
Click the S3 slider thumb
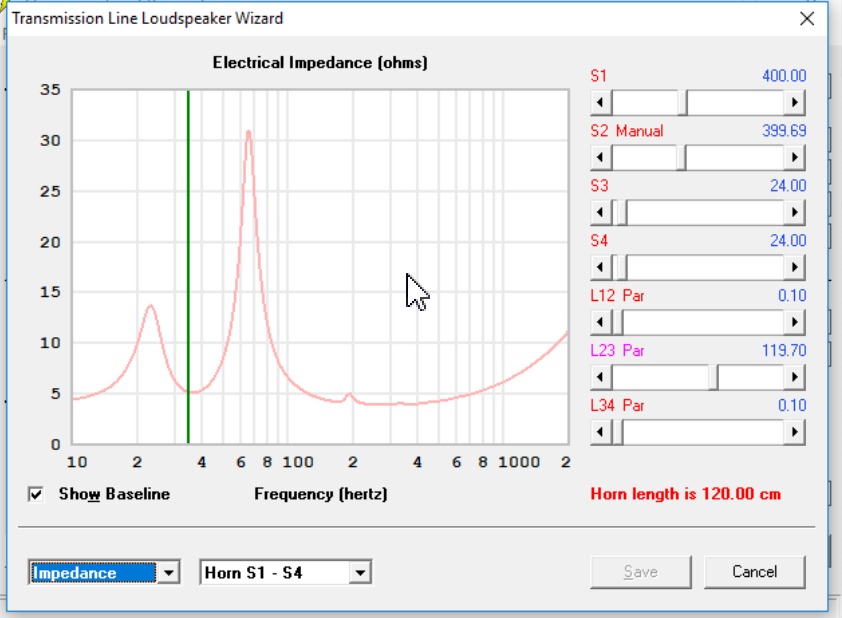(622, 212)
